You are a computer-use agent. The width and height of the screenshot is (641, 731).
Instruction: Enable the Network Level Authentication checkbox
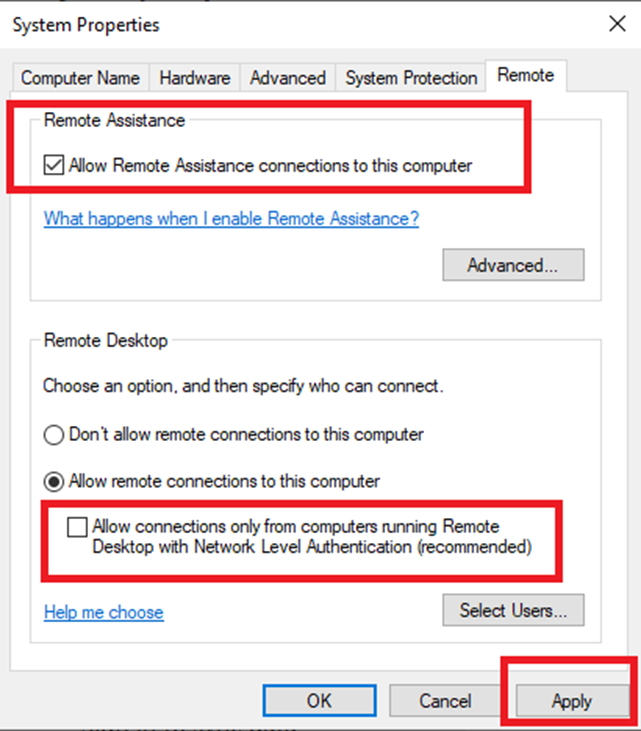(x=77, y=527)
